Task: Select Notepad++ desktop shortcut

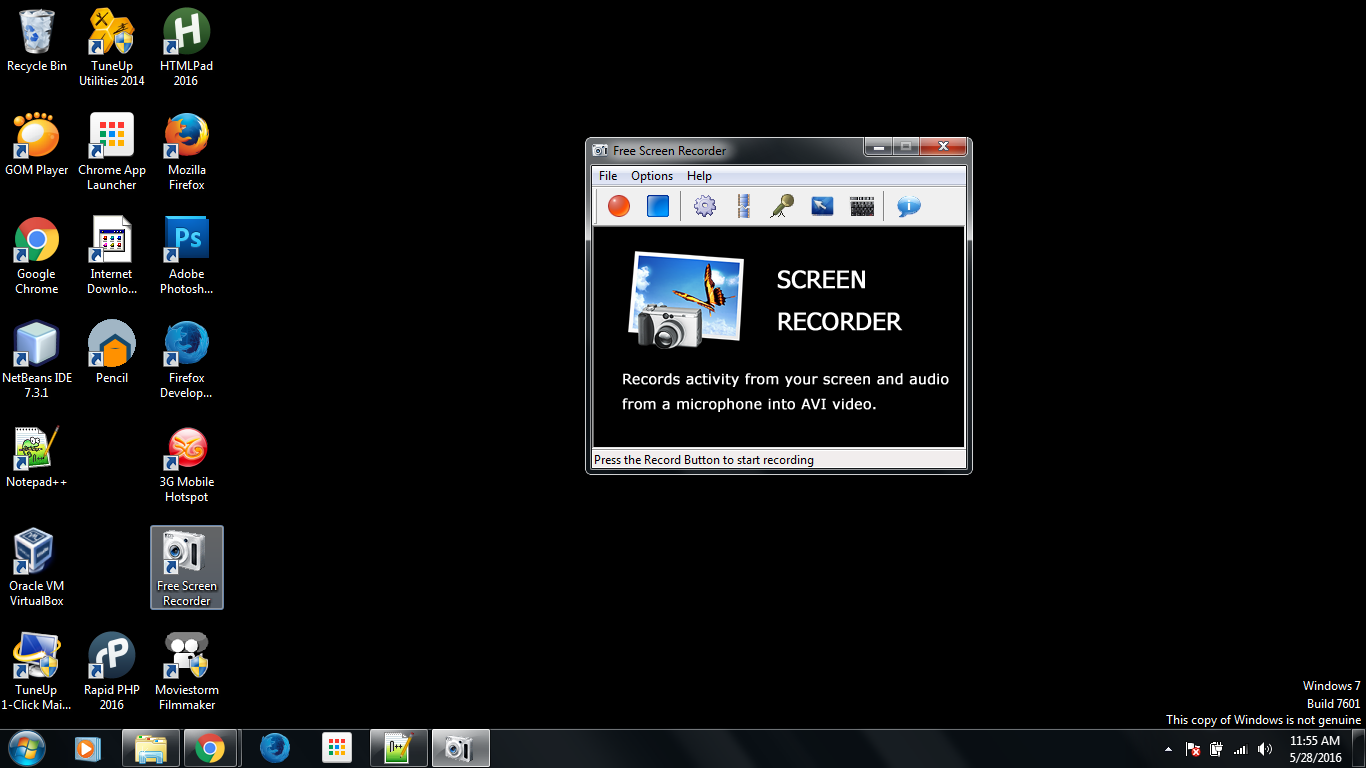Action: point(37,456)
